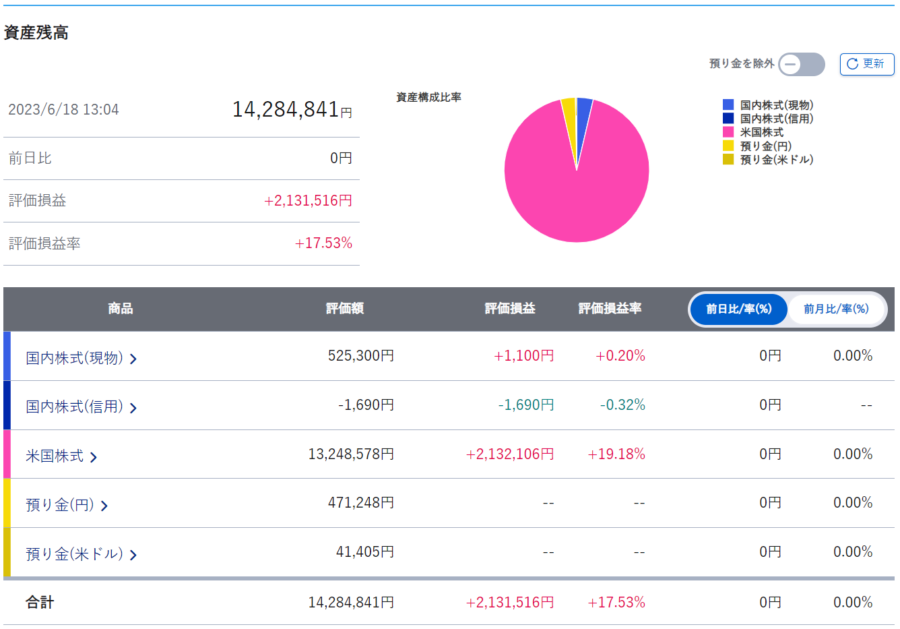Click the 評価額 column header
900x629 pixels.
(345, 309)
